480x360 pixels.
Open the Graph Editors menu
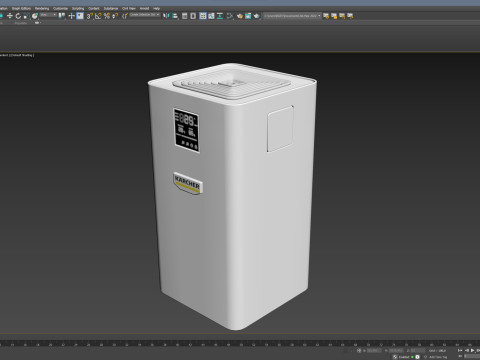click(x=21, y=8)
